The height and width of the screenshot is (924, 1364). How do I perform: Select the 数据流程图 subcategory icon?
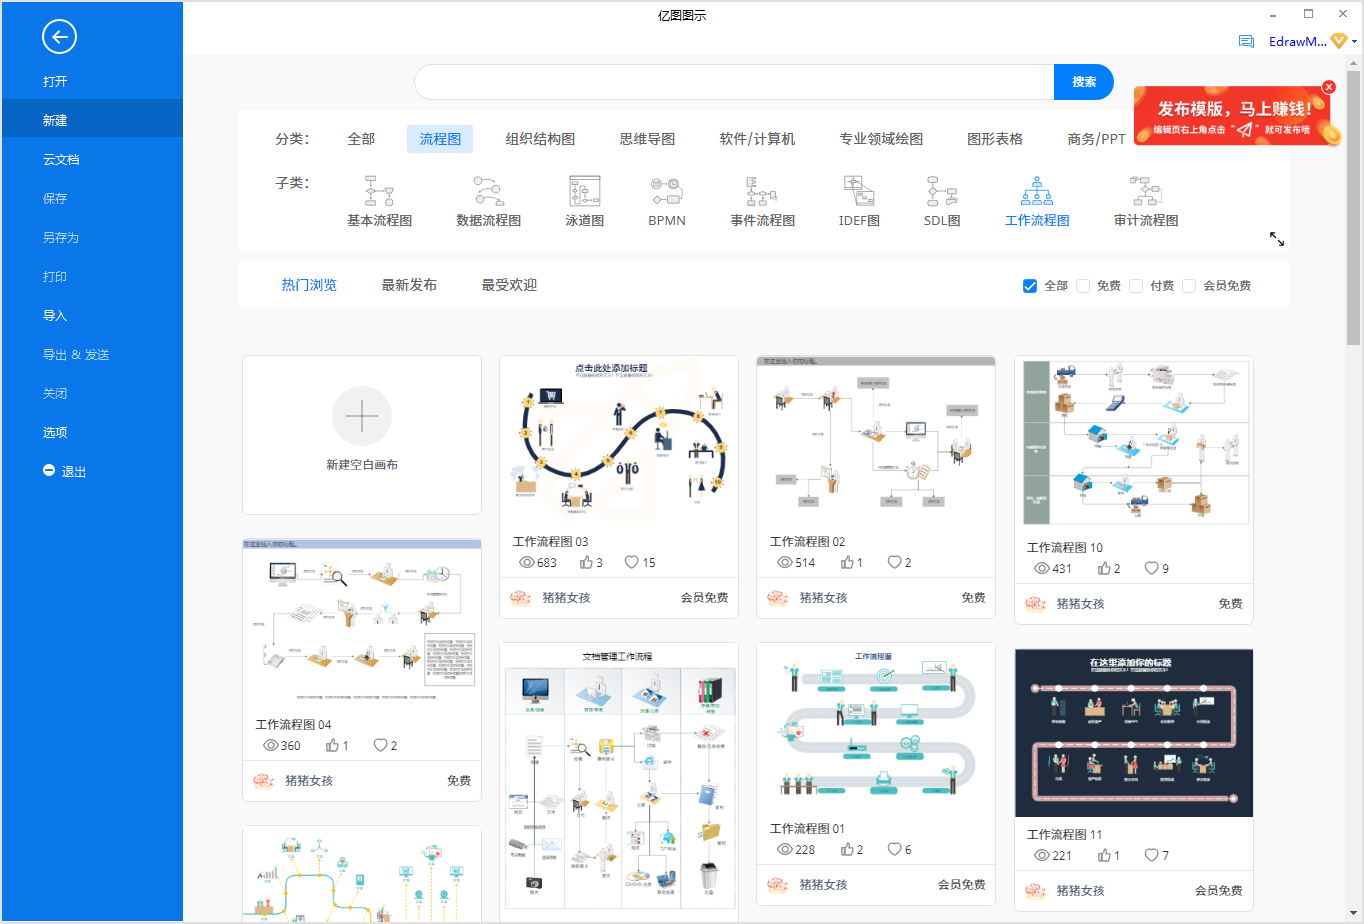click(x=488, y=190)
